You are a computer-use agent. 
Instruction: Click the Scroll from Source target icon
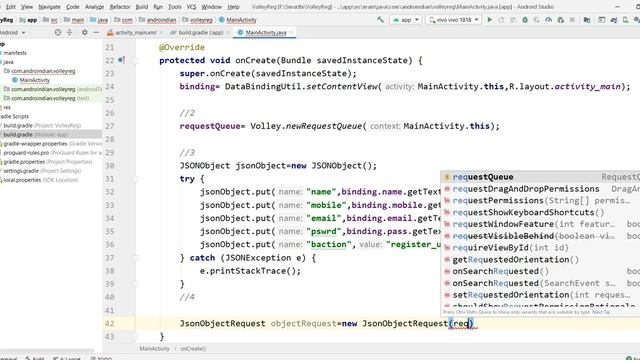tap(58, 32)
